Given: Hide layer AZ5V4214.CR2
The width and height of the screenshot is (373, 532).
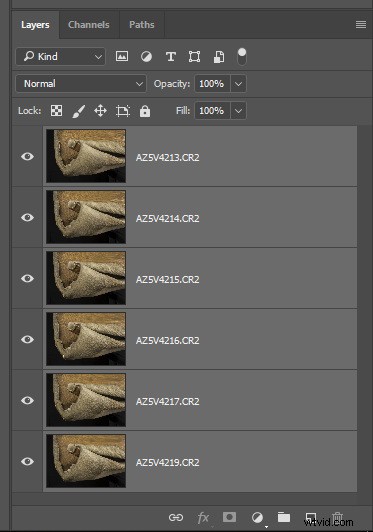Looking at the screenshot, I should (x=27, y=217).
